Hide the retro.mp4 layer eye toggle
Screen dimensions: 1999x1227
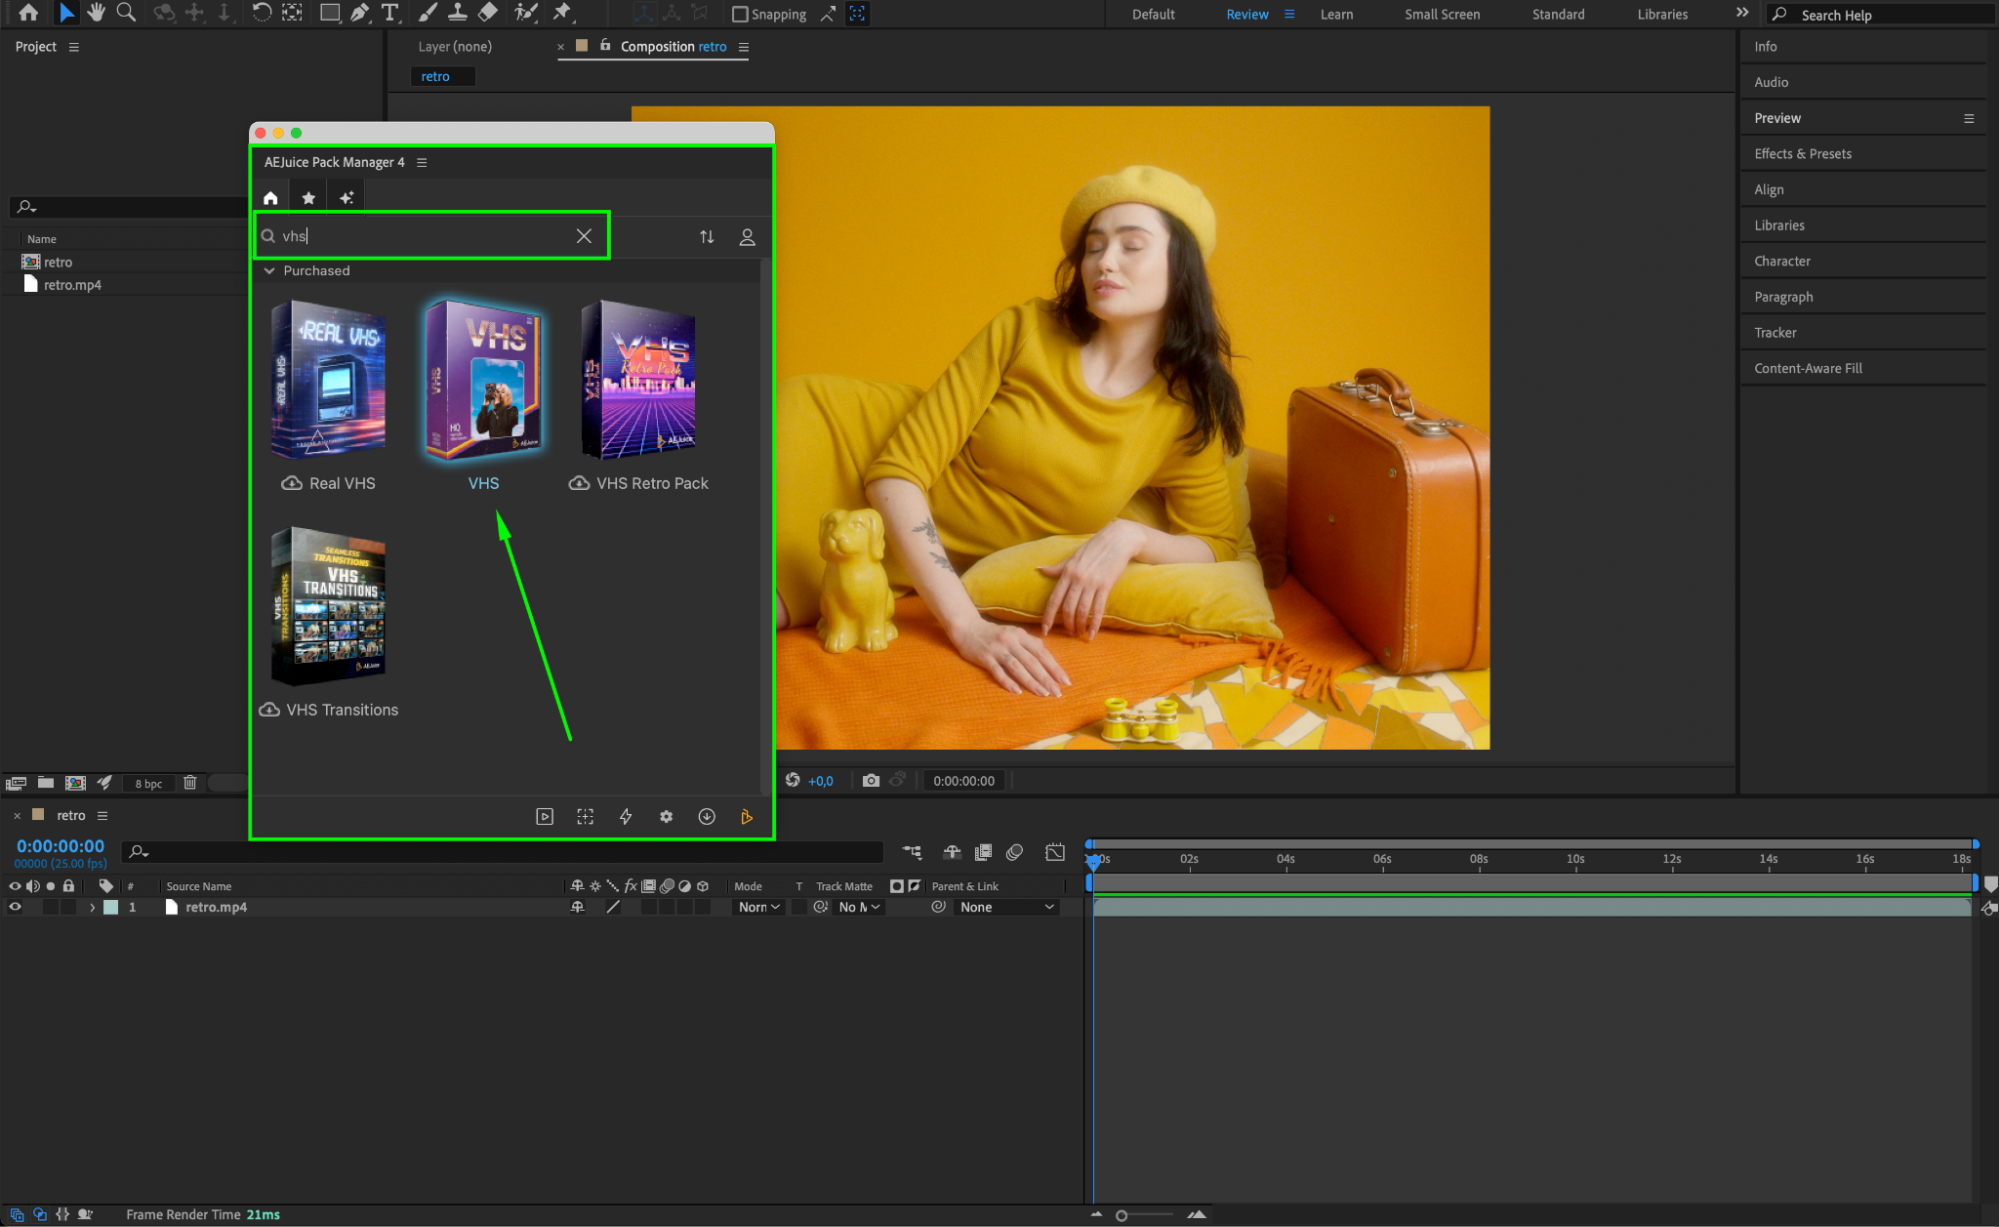coord(15,907)
